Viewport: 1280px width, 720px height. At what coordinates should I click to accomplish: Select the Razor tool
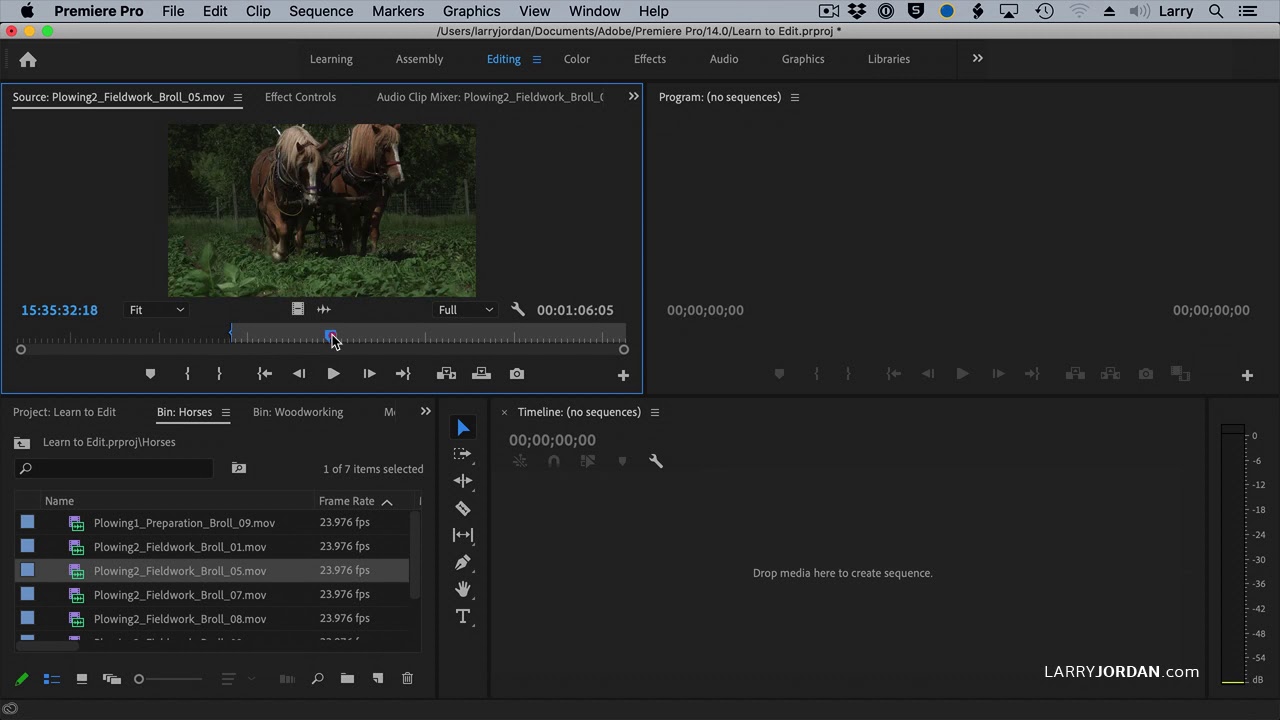(x=463, y=508)
